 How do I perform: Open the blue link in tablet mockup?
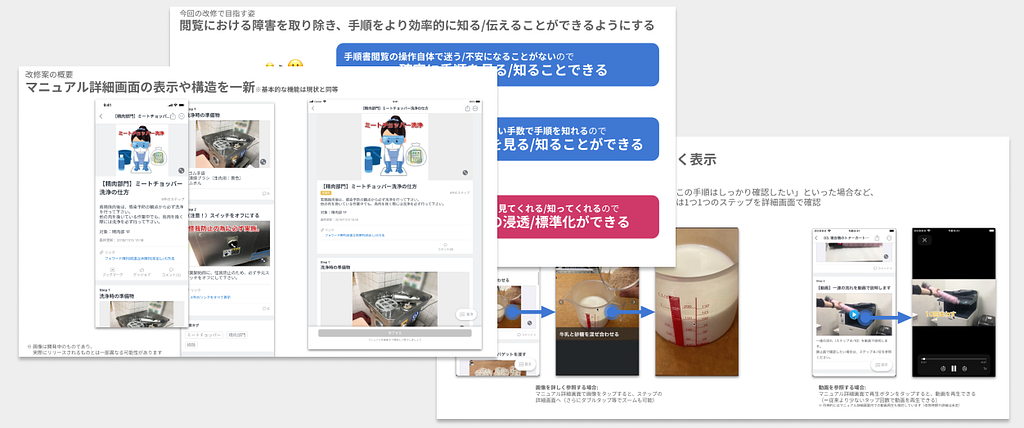click(355, 235)
